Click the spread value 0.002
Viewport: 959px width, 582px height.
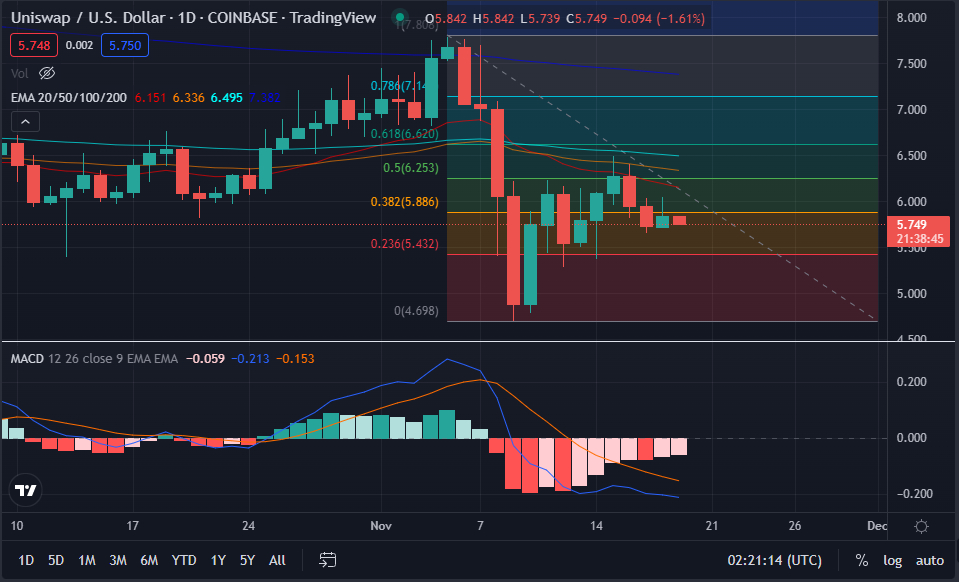[80, 45]
